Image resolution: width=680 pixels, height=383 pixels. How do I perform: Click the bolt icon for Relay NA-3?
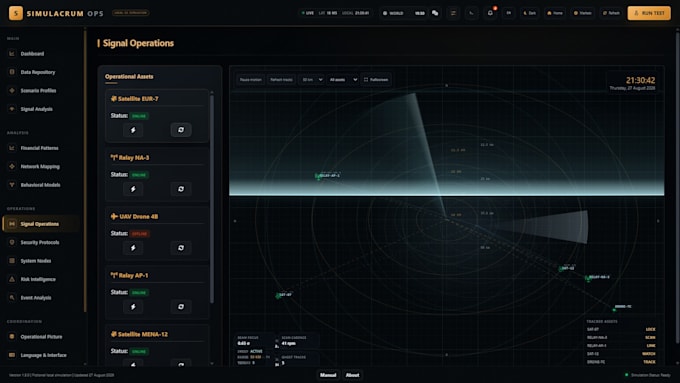[133, 189]
